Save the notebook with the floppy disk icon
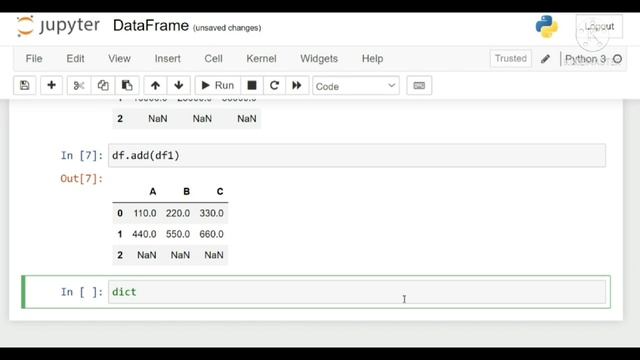Image resolution: width=640 pixels, height=360 pixels. (24, 85)
